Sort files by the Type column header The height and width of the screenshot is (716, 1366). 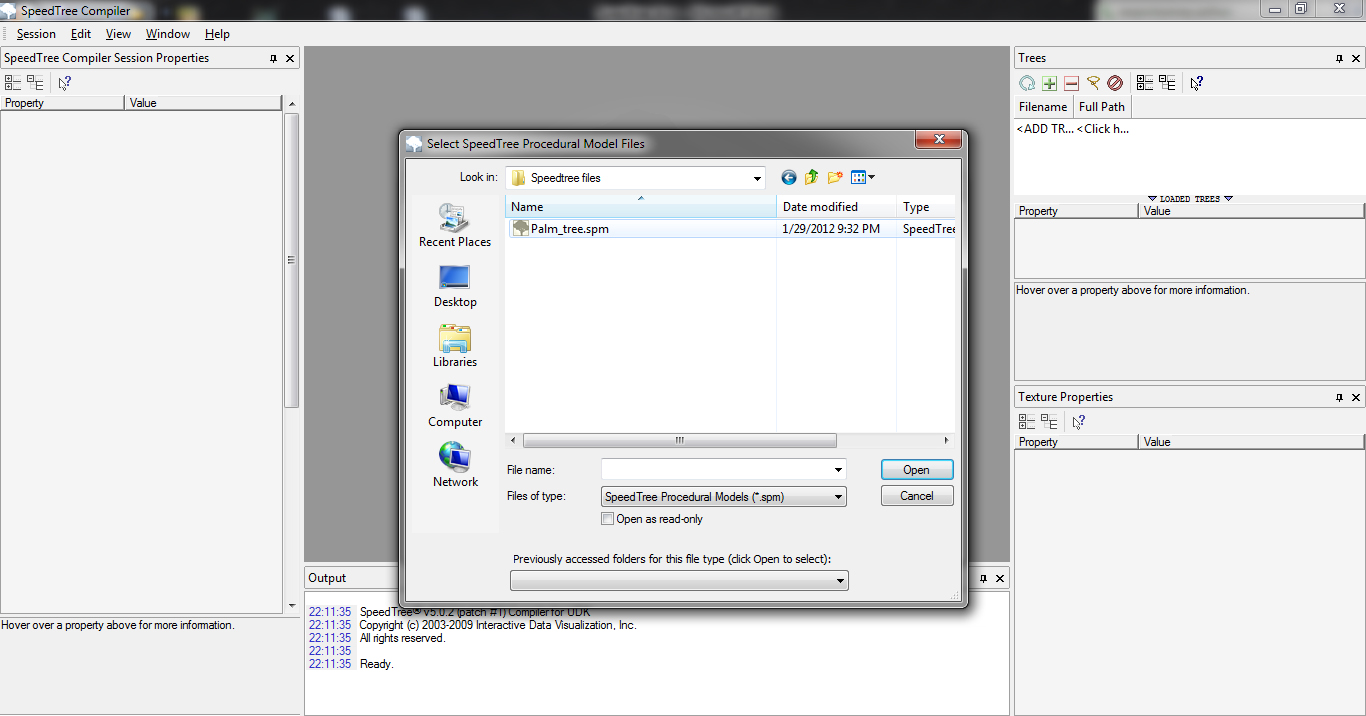tap(926, 207)
